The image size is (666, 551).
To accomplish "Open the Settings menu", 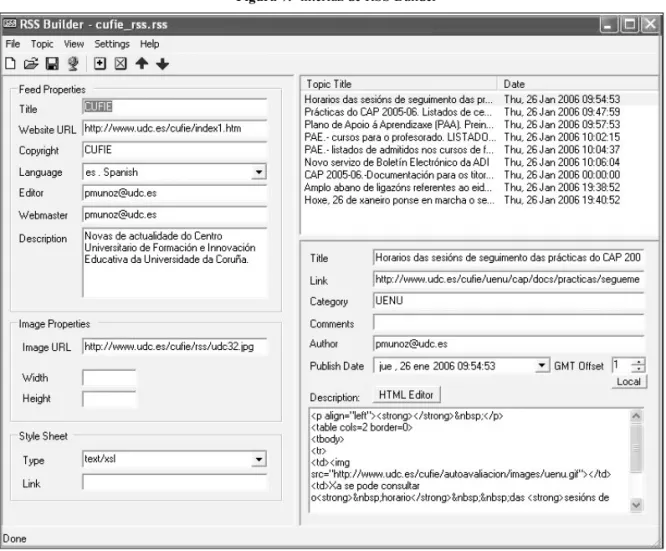I will [112, 44].
